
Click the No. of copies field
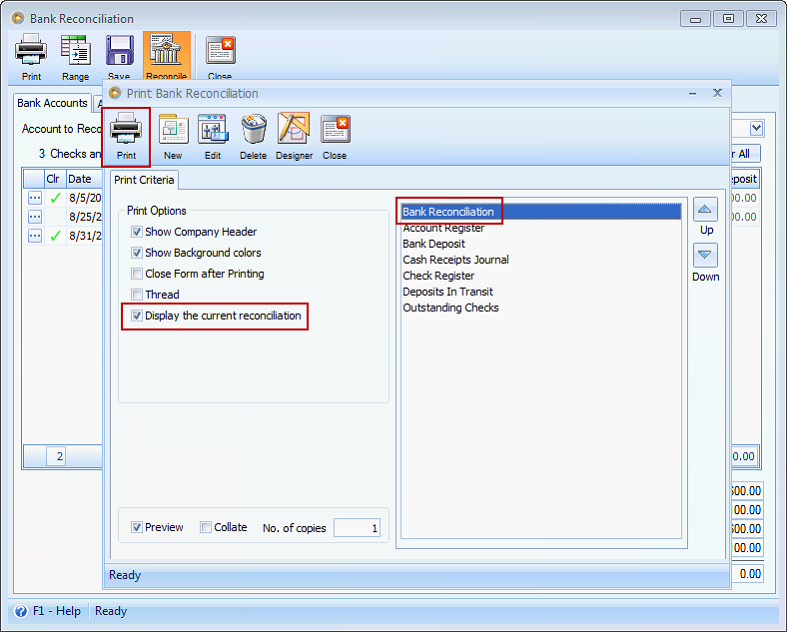357,528
